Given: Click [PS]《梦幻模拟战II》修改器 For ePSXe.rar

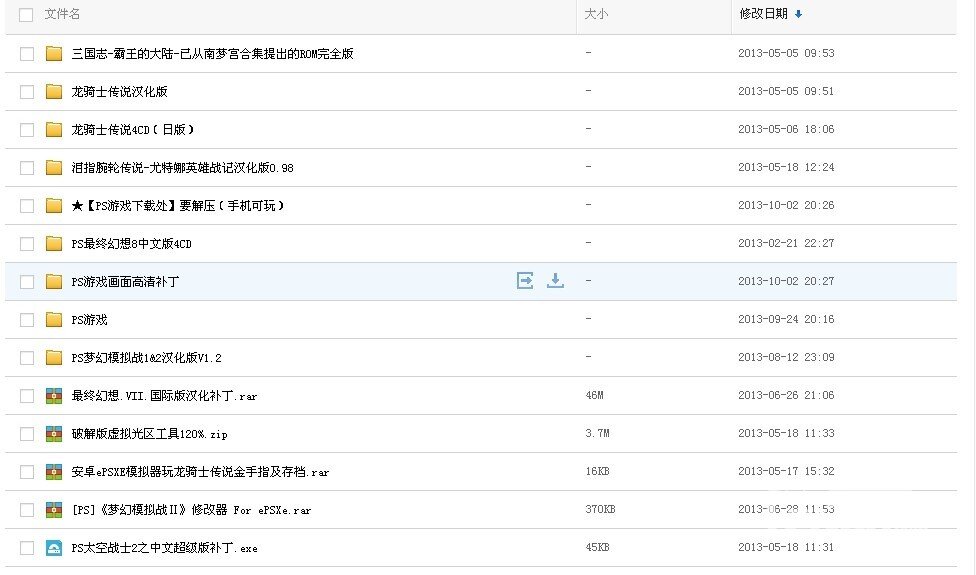Looking at the screenshot, I should 191,510.
